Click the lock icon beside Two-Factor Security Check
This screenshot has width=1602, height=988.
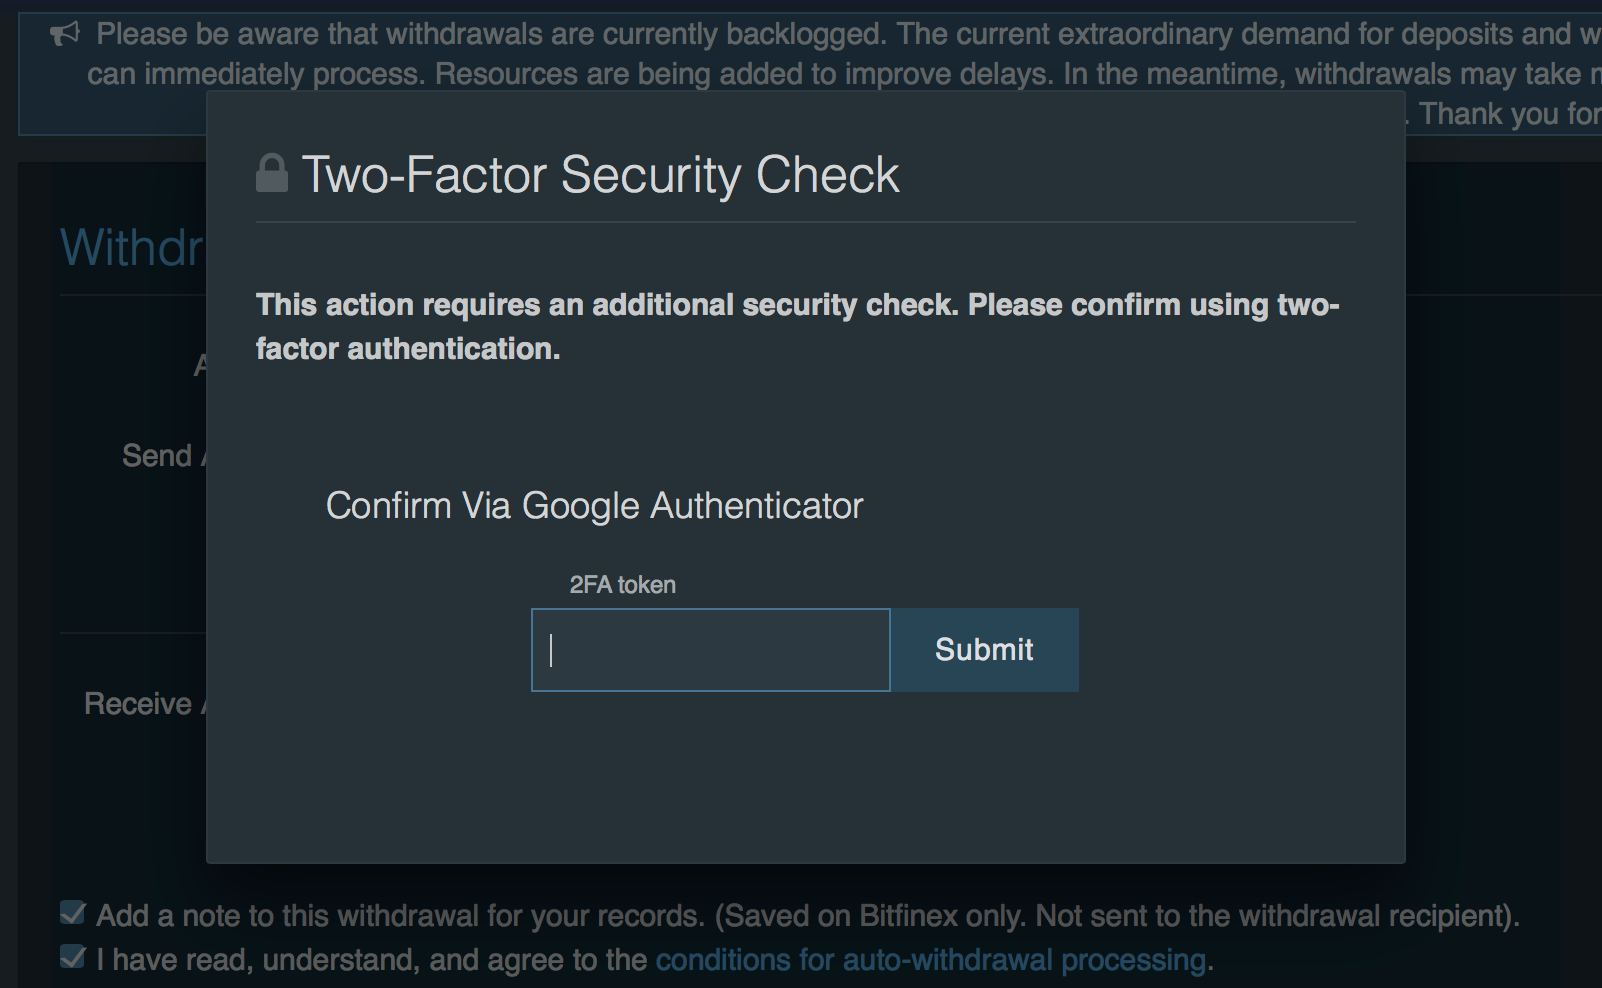(272, 174)
